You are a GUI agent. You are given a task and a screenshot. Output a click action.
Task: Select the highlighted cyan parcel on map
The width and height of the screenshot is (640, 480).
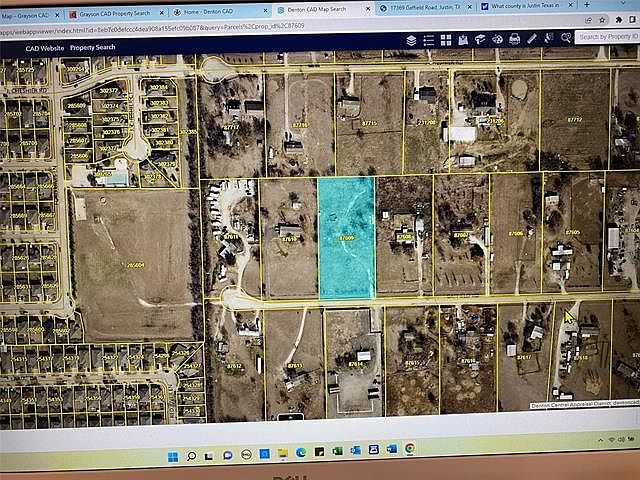pyautogui.click(x=346, y=238)
